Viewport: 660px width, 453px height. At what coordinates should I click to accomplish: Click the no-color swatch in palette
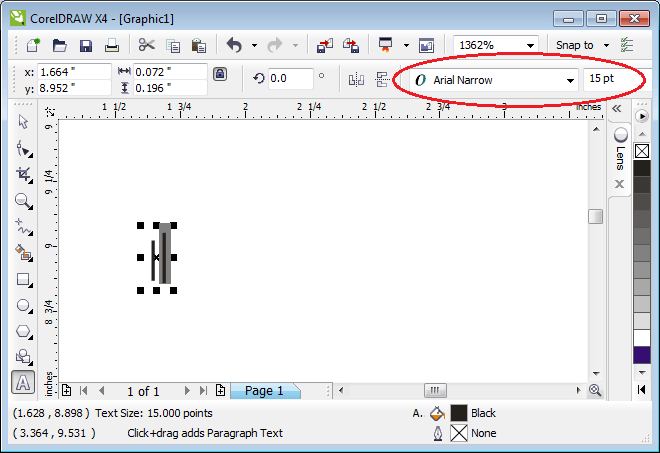pyautogui.click(x=642, y=152)
